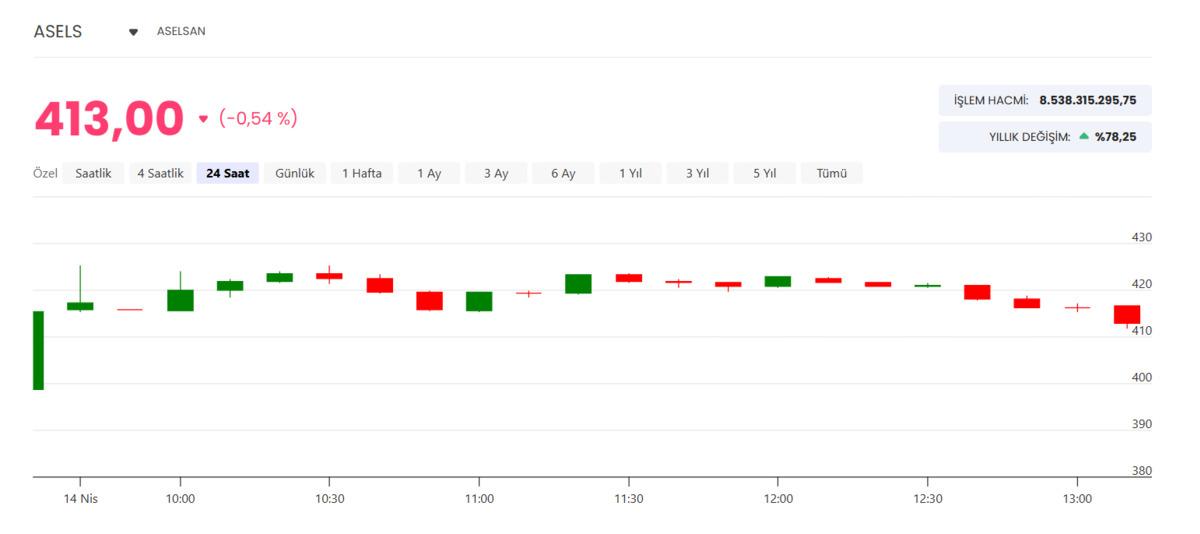
Task: Click the last red candle after 13:00
Action: (1126, 314)
